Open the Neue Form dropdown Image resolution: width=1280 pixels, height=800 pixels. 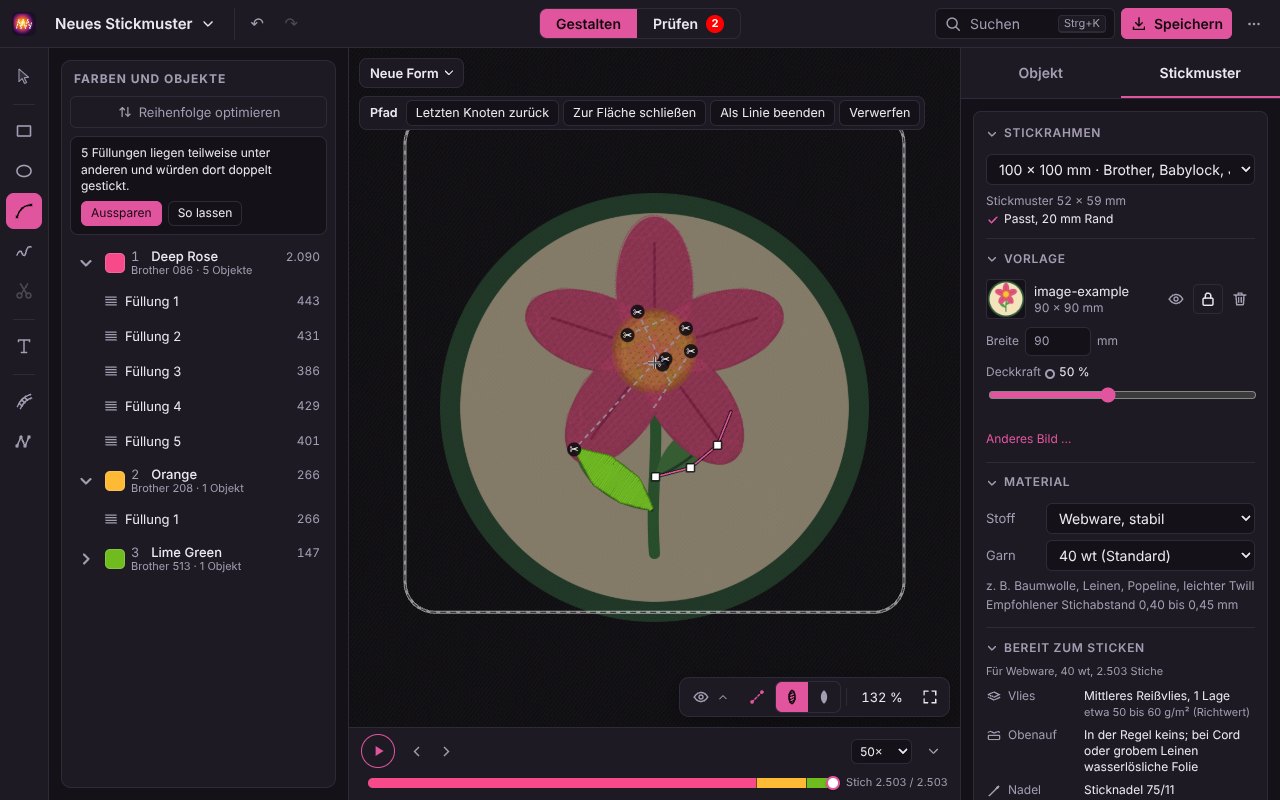click(411, 73)
